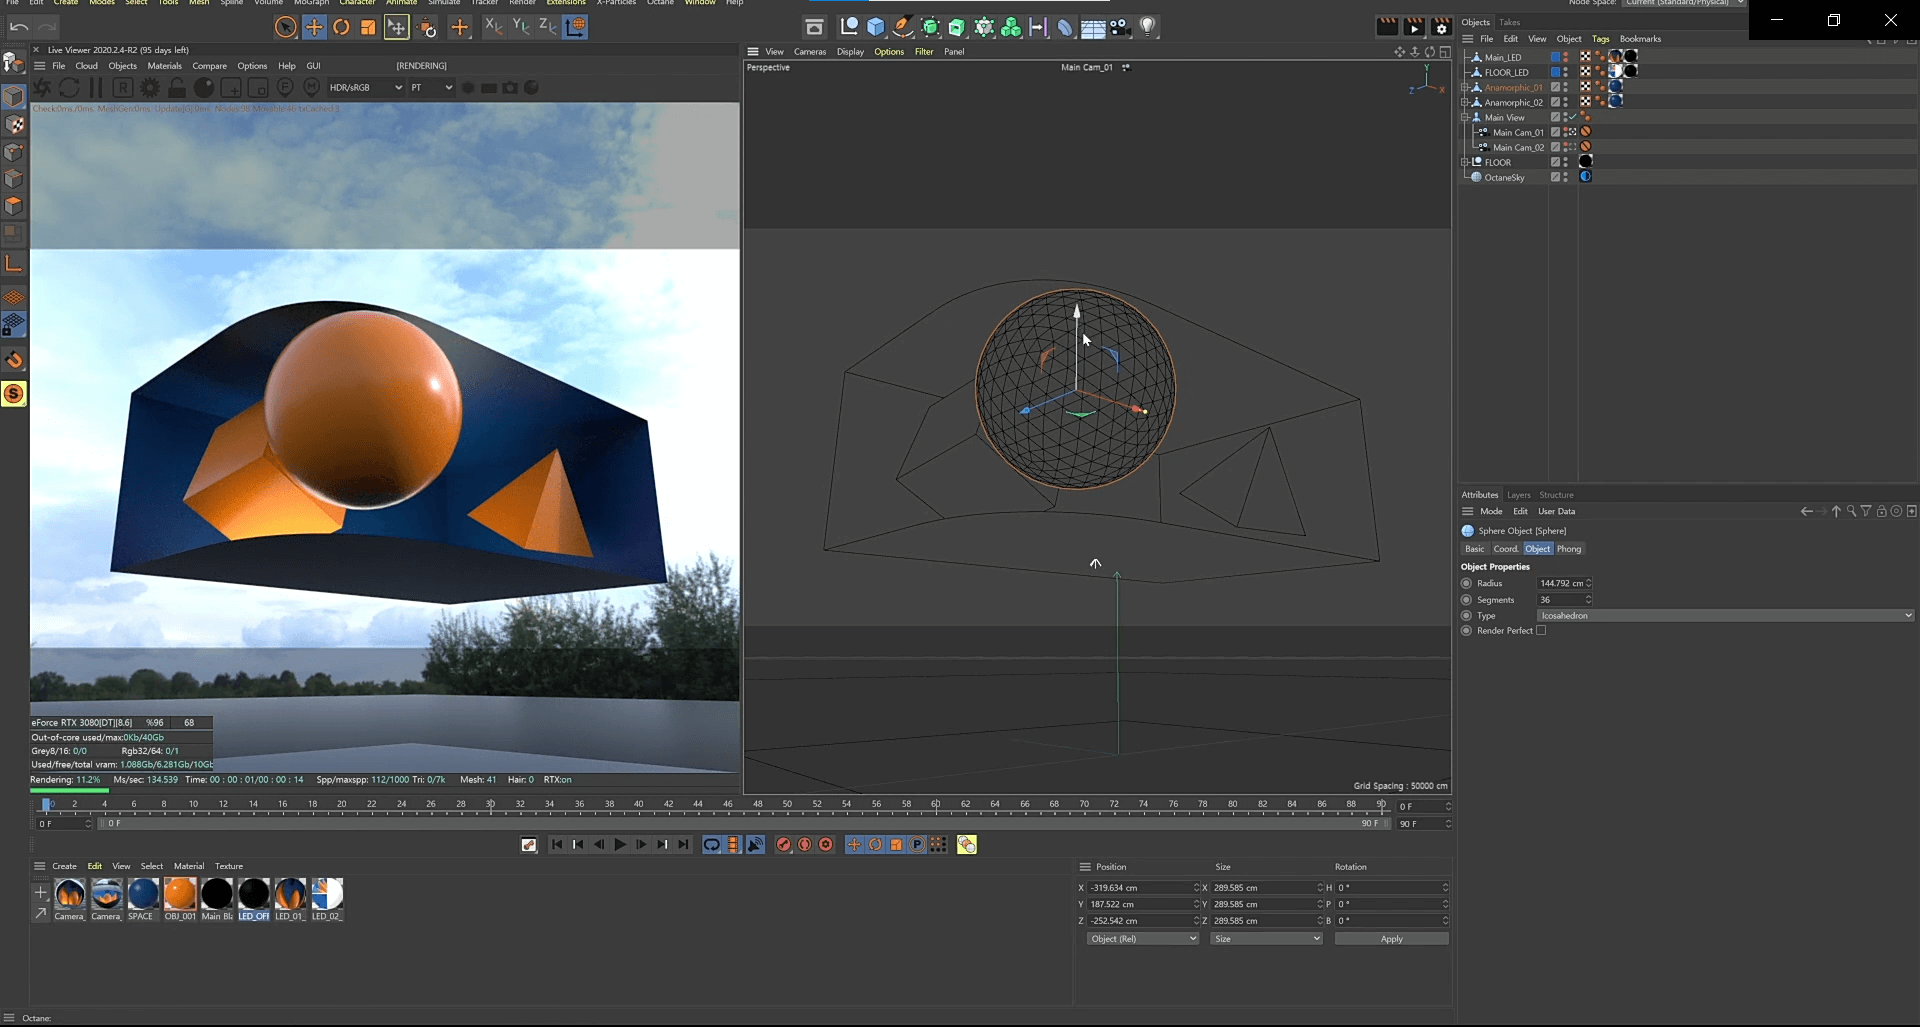Select OctaneSky in Object Manager
The width and height of the screenshot is (1920, 1027).
(x=1504, y=177)
